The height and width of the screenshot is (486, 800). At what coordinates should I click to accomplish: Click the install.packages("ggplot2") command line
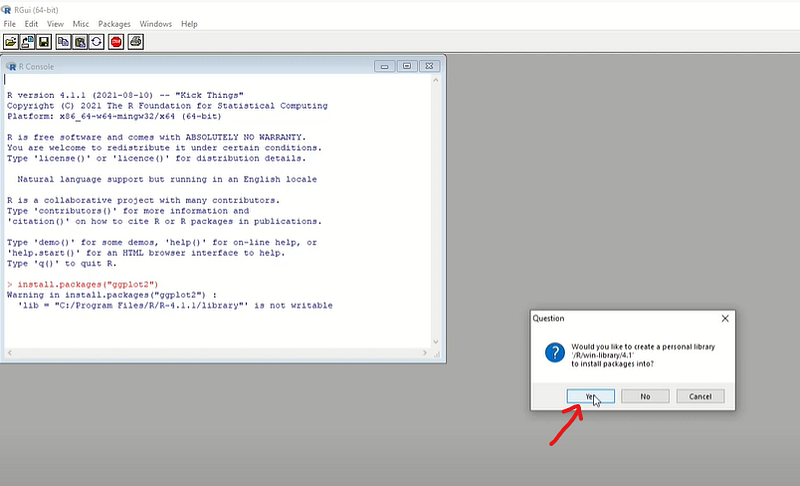coord(83,285)
